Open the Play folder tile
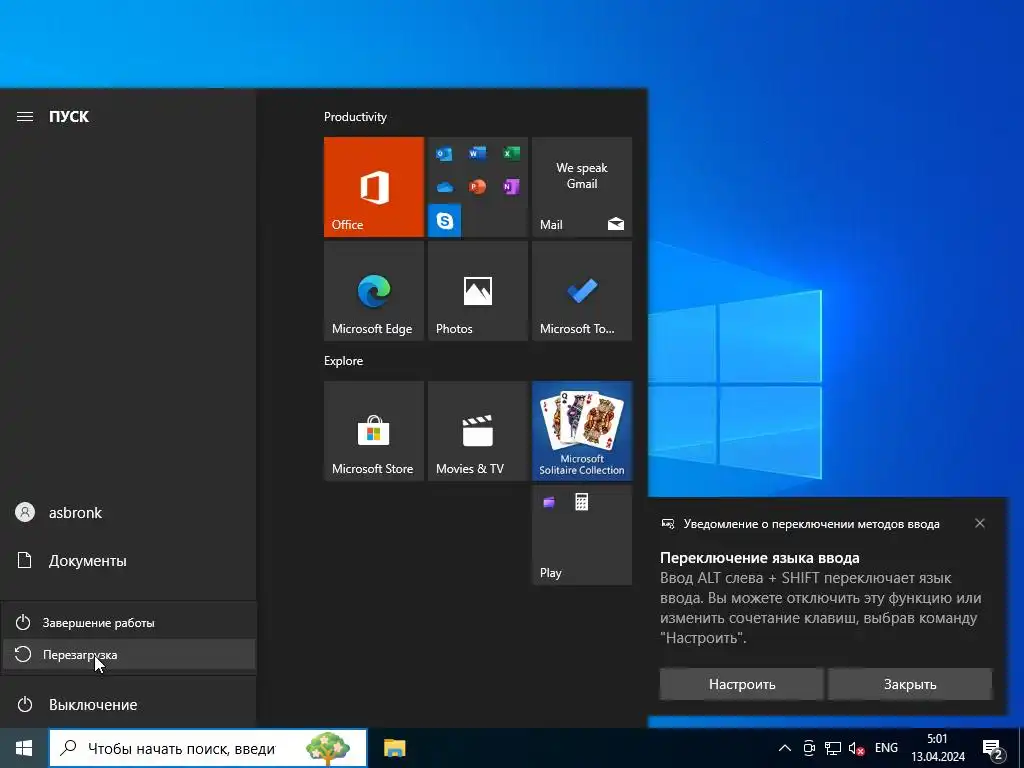The image size is (1024, 768). coord(582,535)
